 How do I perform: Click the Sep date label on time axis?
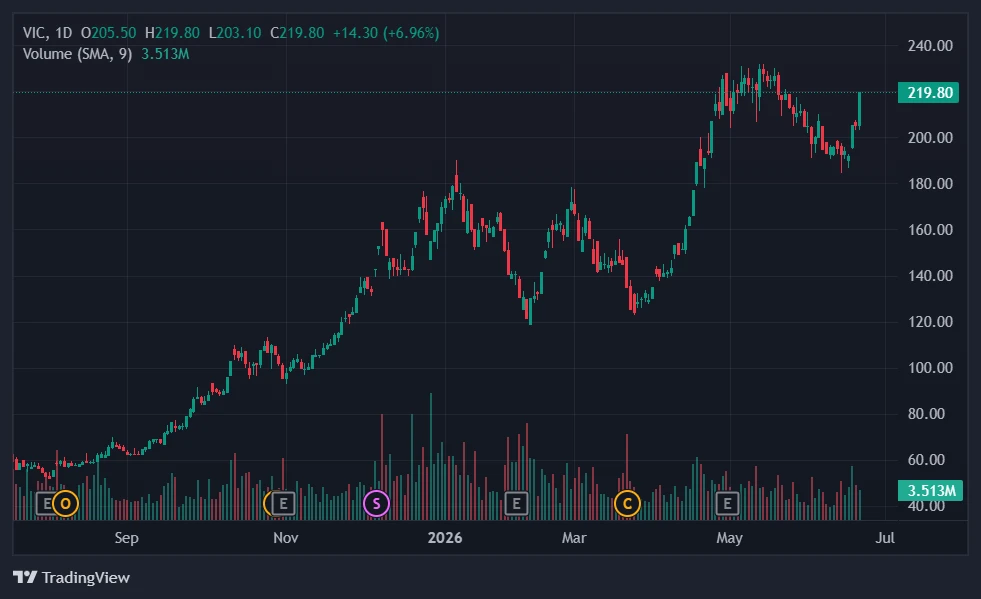(126, 538)
